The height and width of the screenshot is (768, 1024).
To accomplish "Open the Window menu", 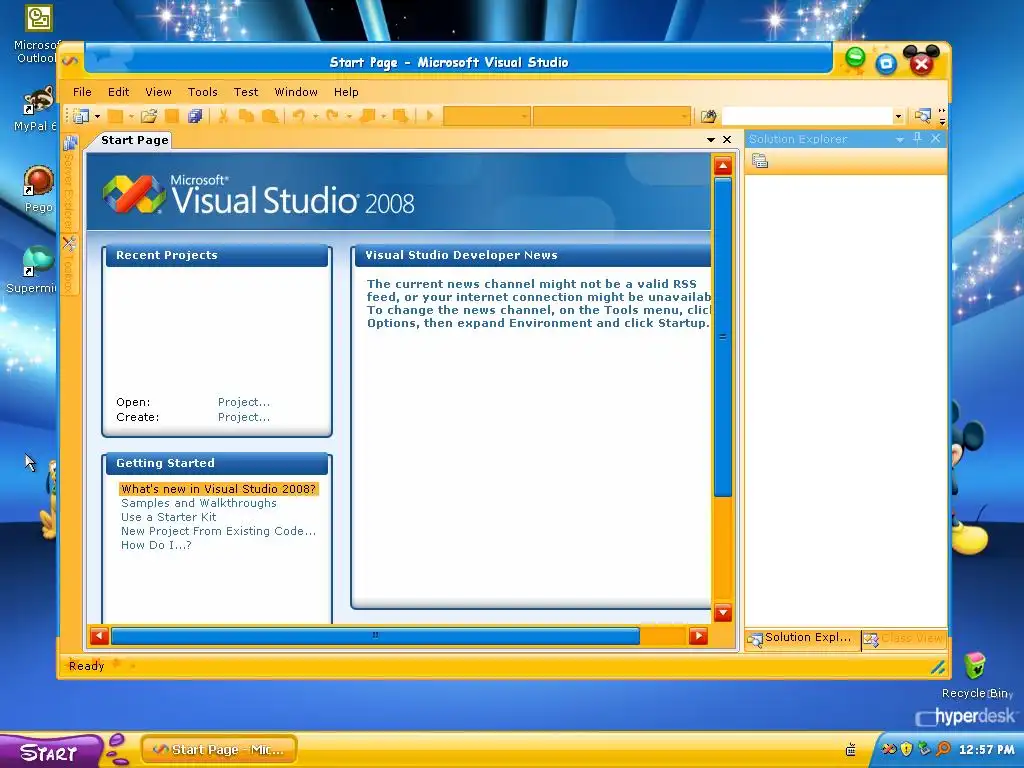I will point(296,92).
